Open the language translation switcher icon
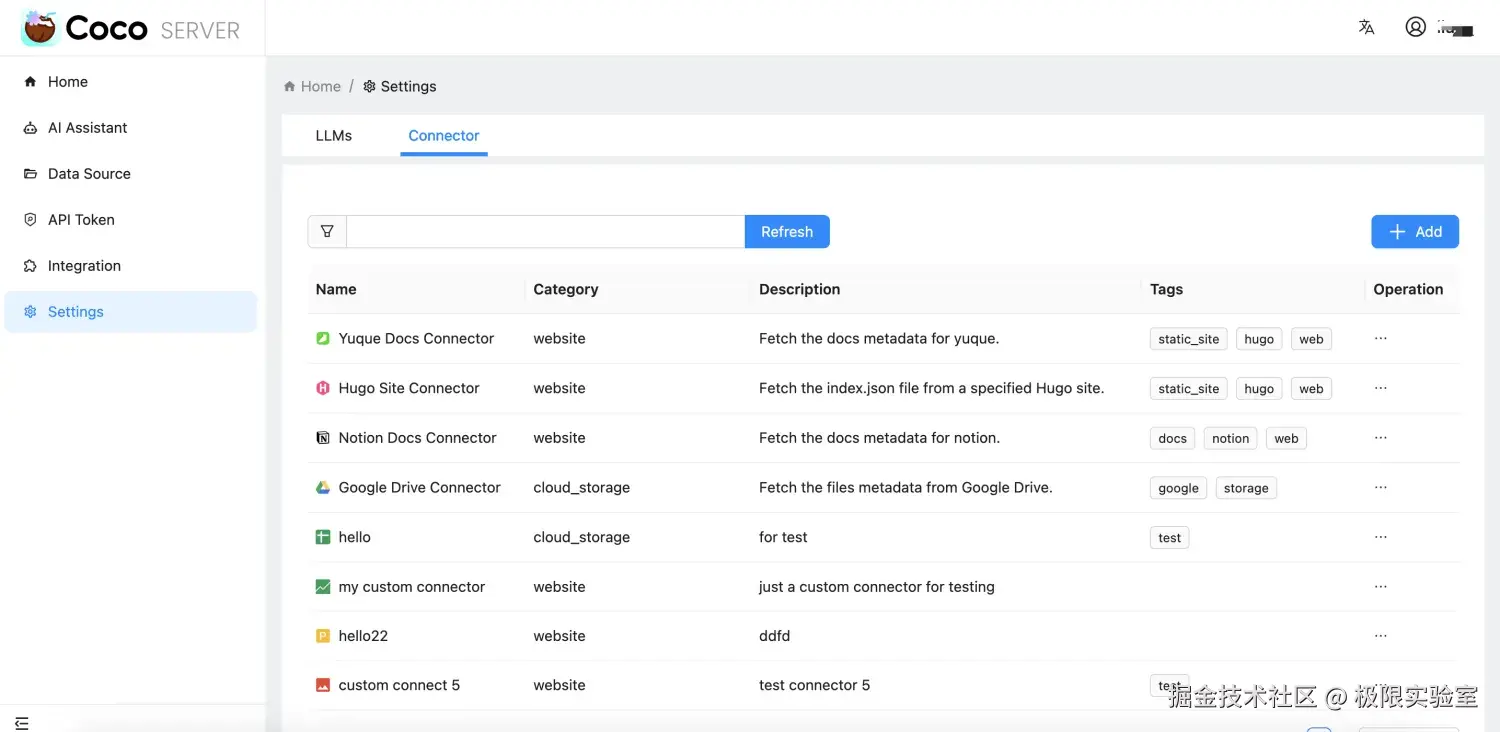 1366,28
